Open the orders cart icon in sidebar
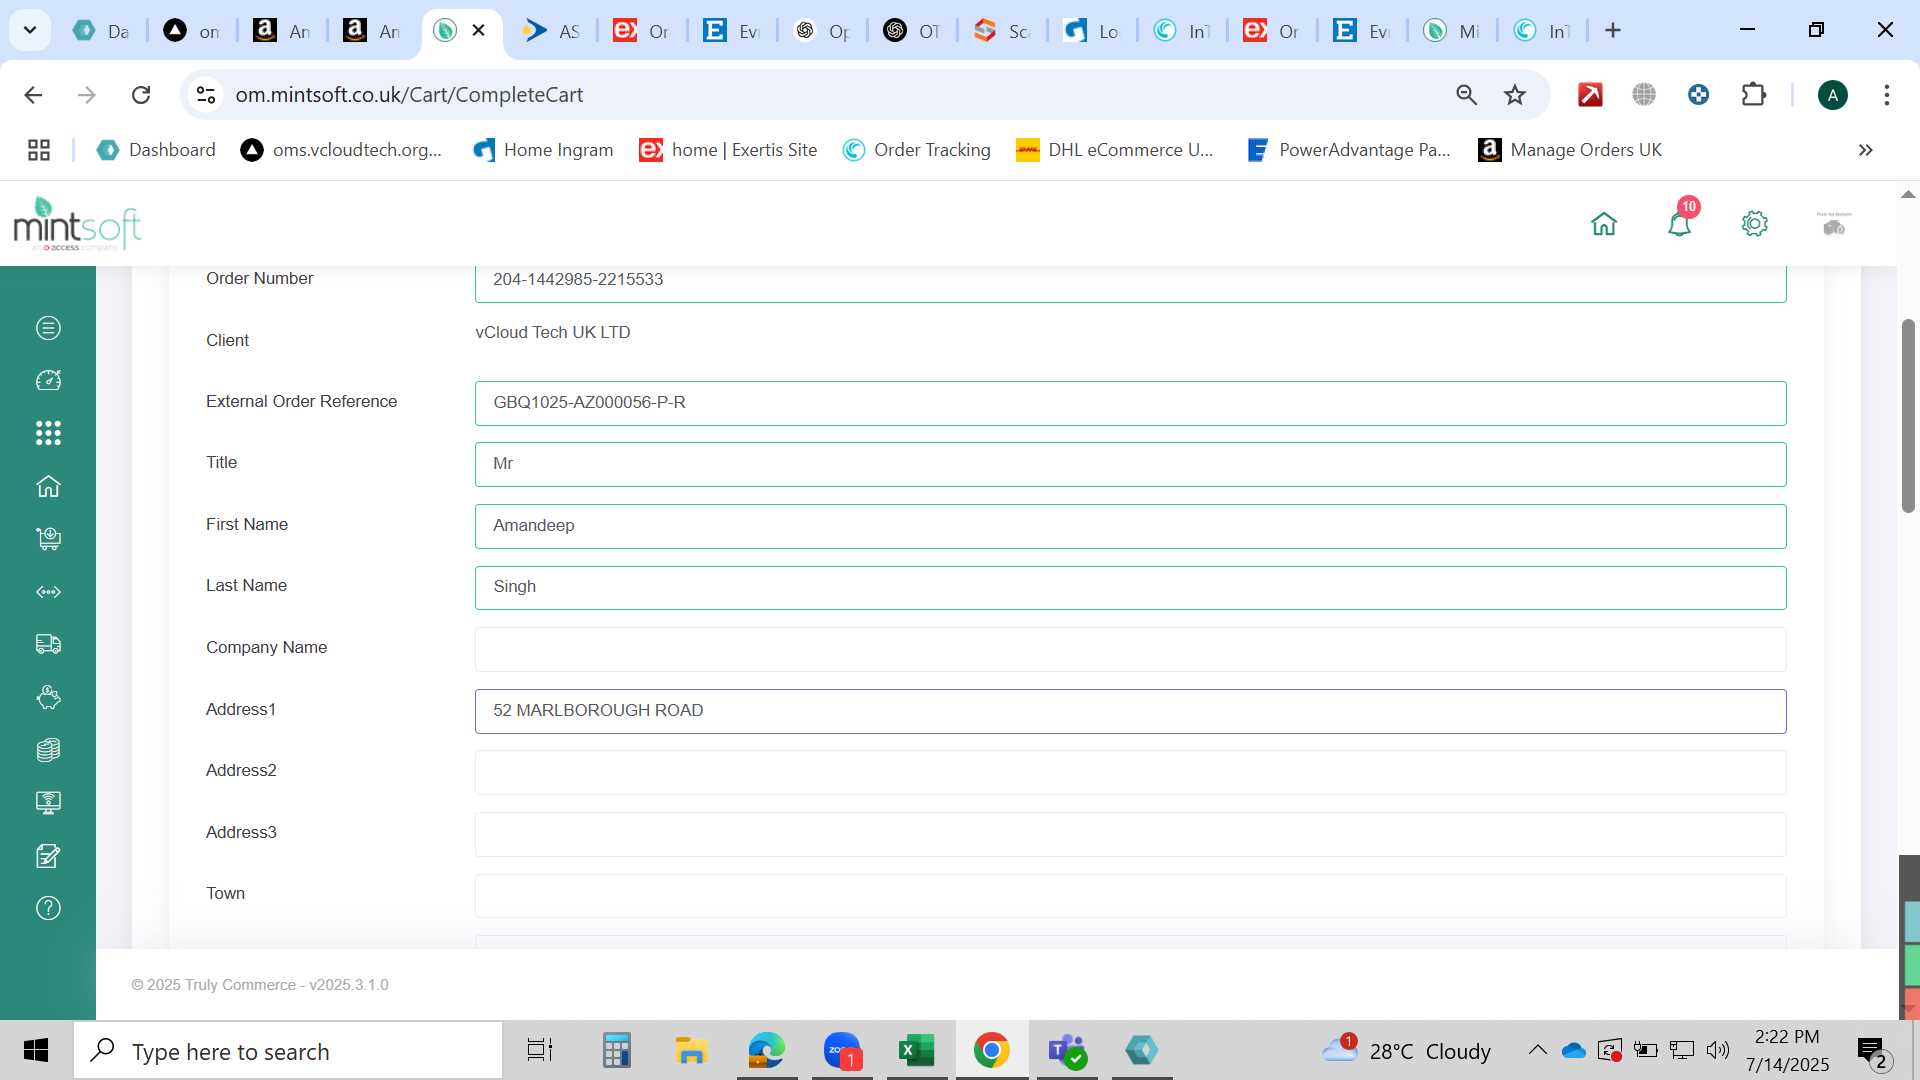The width and height of the screenshot is (1920, 1080). (x=48, y=539)
